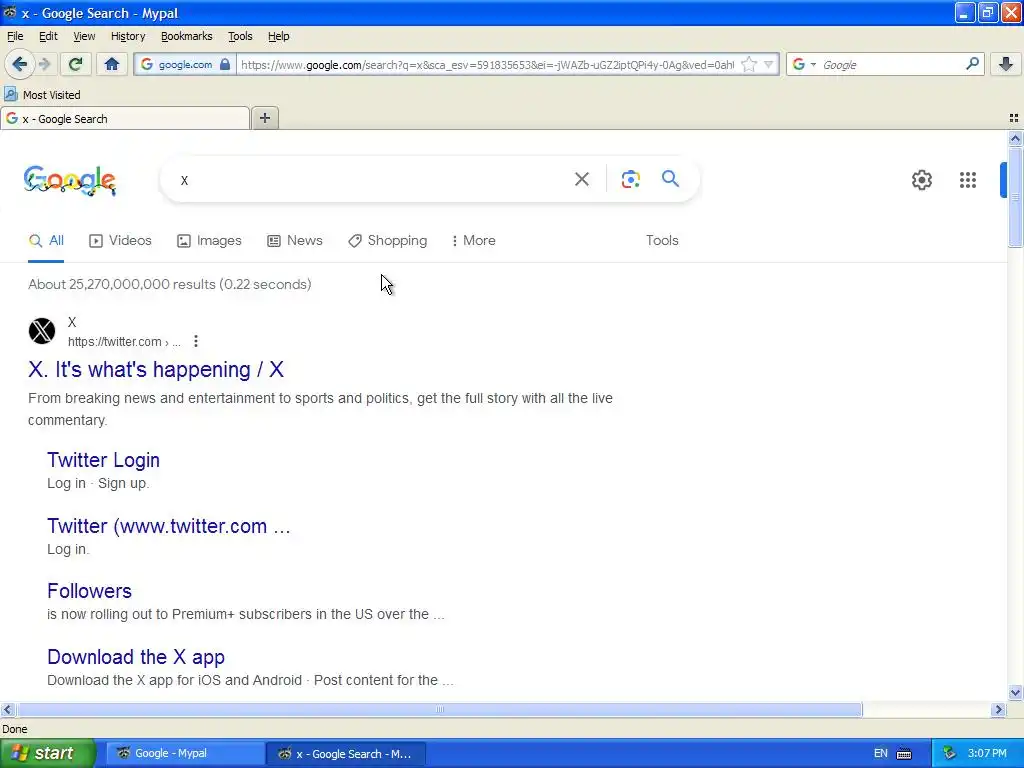Click the EN language indicator
1024x768 pixels.
coord(880,753)
